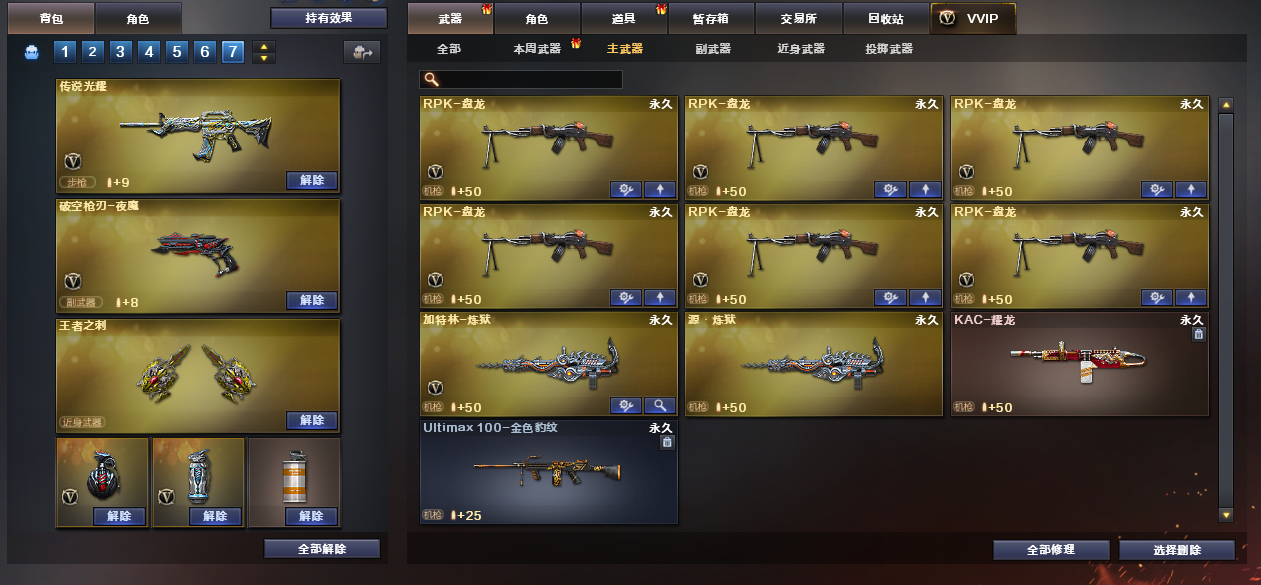Click the scrollbar down arrow in weapon list
This screenshot has width=1261, height=585.
[1225, 514]
